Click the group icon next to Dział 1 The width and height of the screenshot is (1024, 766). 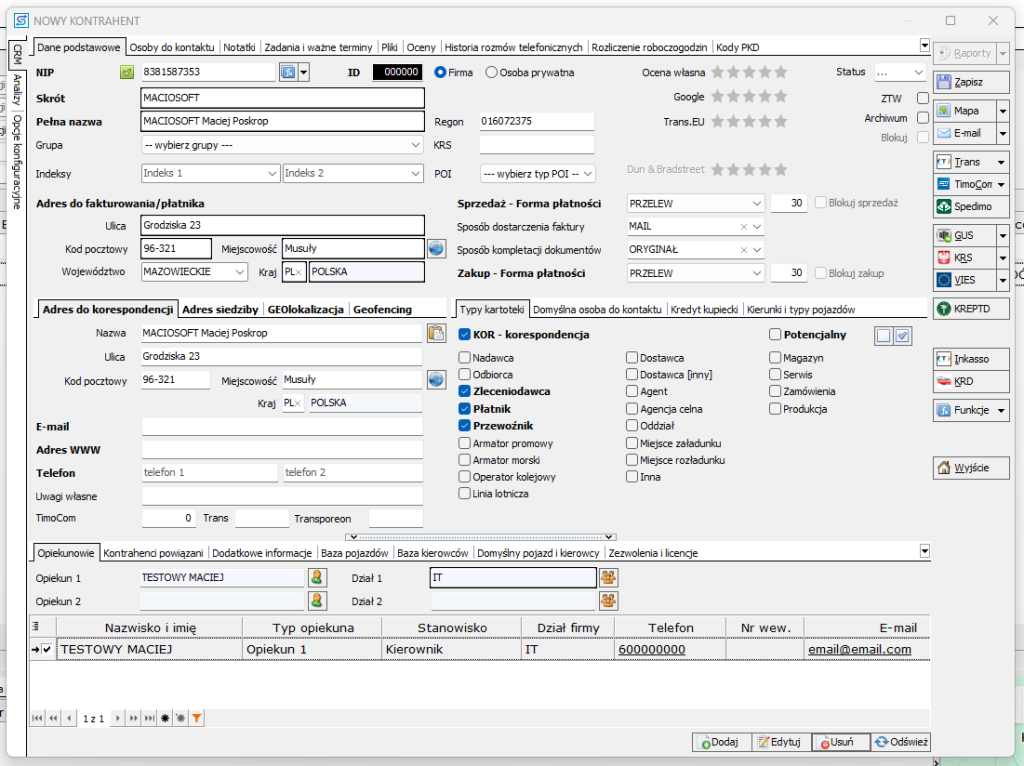[x=608, y=577]
